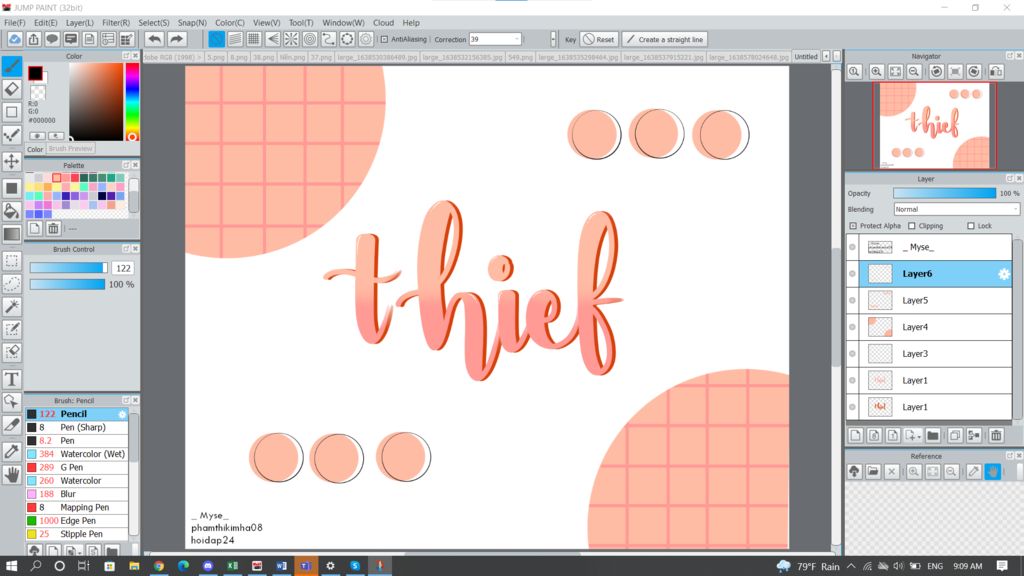The image size is (1024, 576).
Task: Enable the vanishing point snap guide
Action: [x=272, y=39]
